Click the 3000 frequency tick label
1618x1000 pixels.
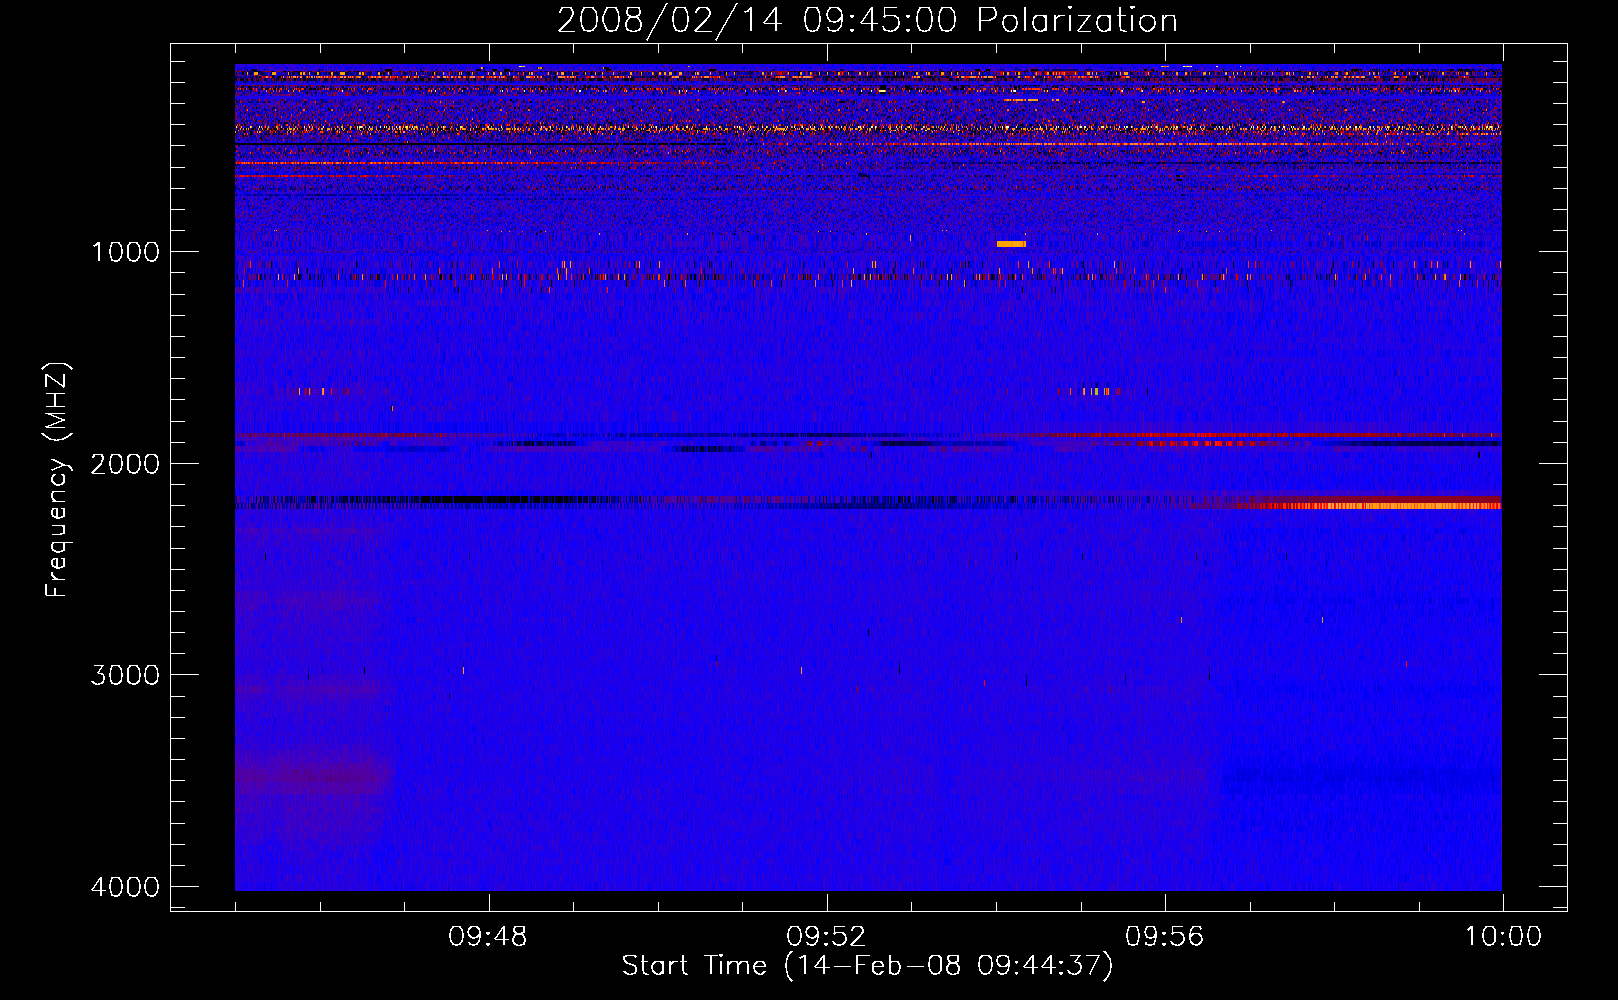[126, 675]
